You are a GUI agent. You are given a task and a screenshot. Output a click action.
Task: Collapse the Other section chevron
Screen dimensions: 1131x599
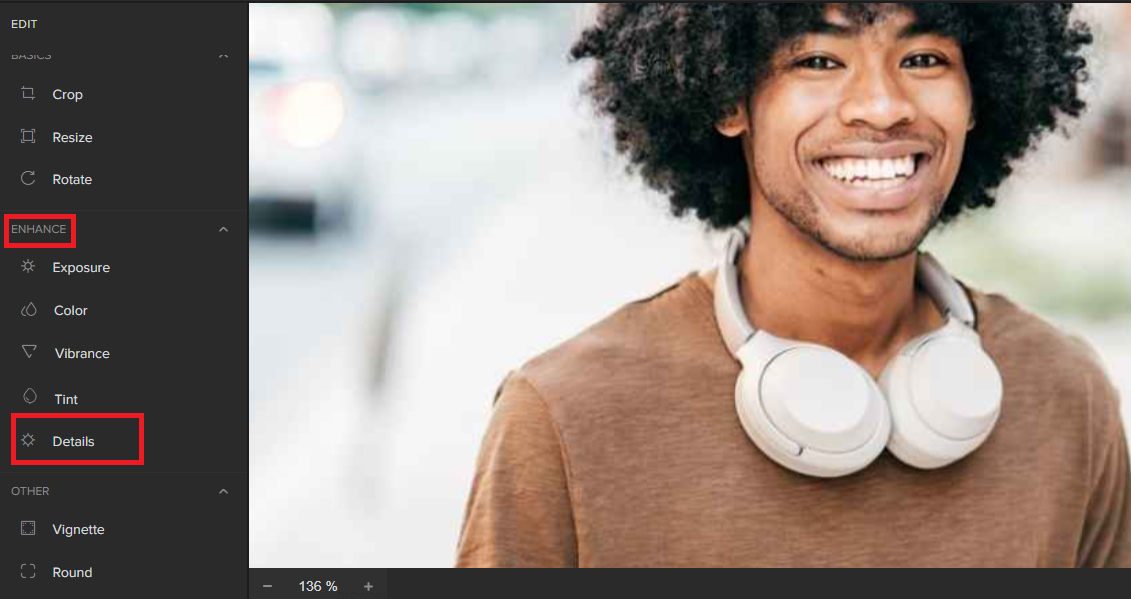pyautogui.click(x=223, y=491)
